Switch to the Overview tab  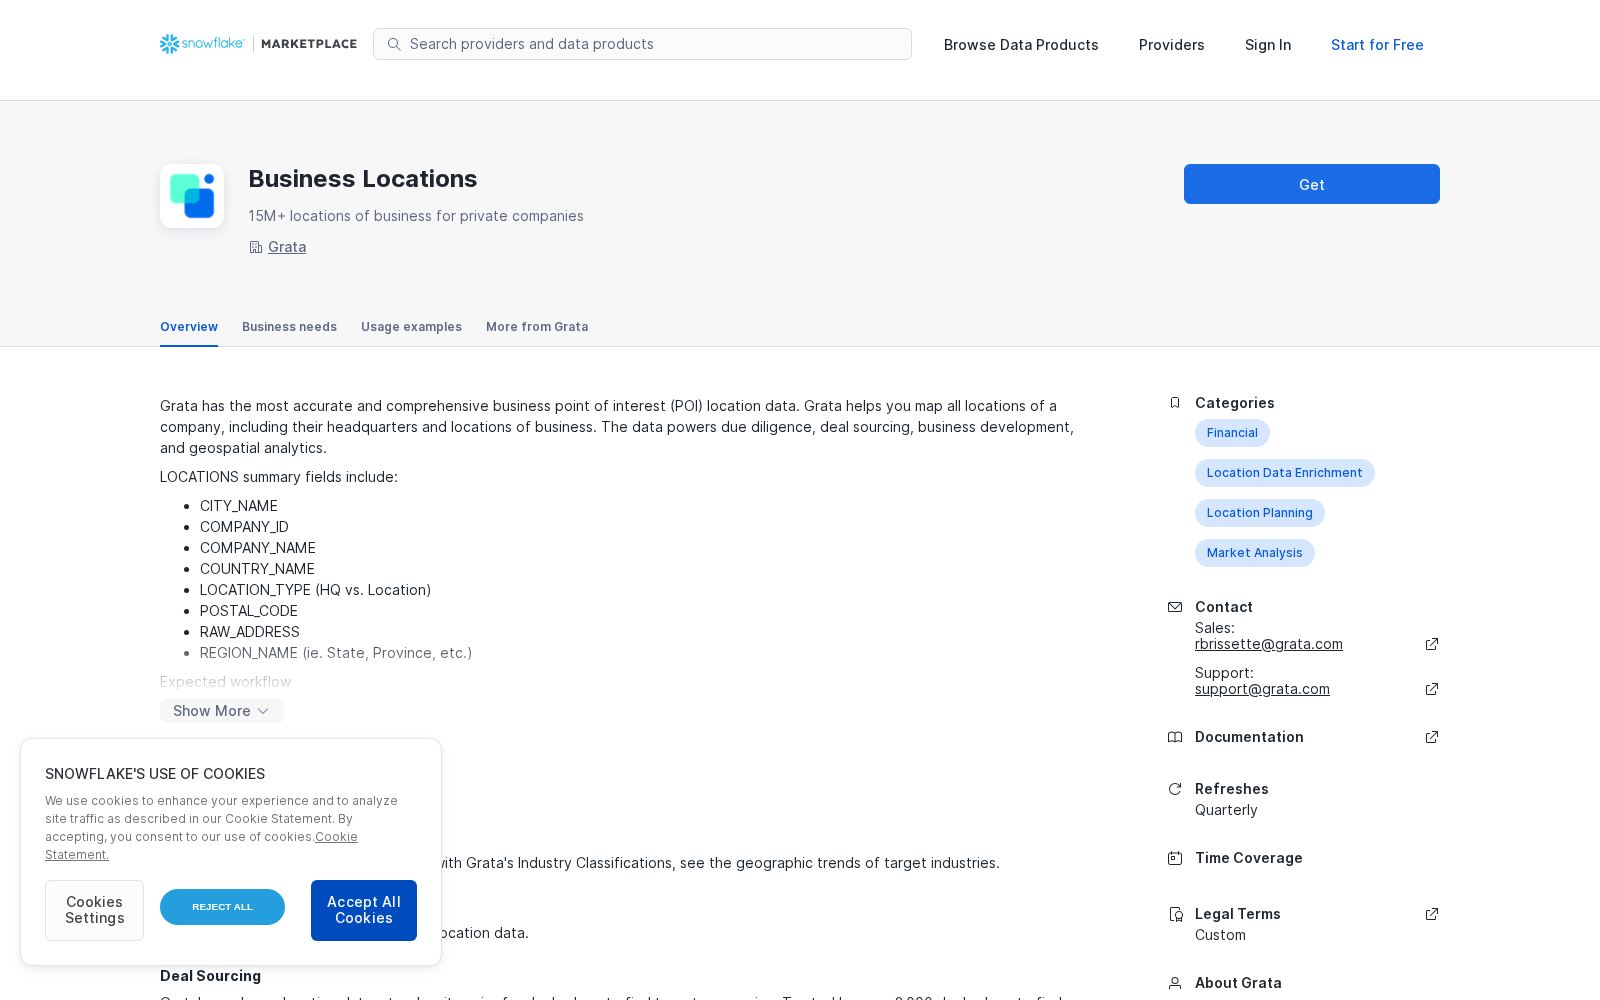pos(189,327)
